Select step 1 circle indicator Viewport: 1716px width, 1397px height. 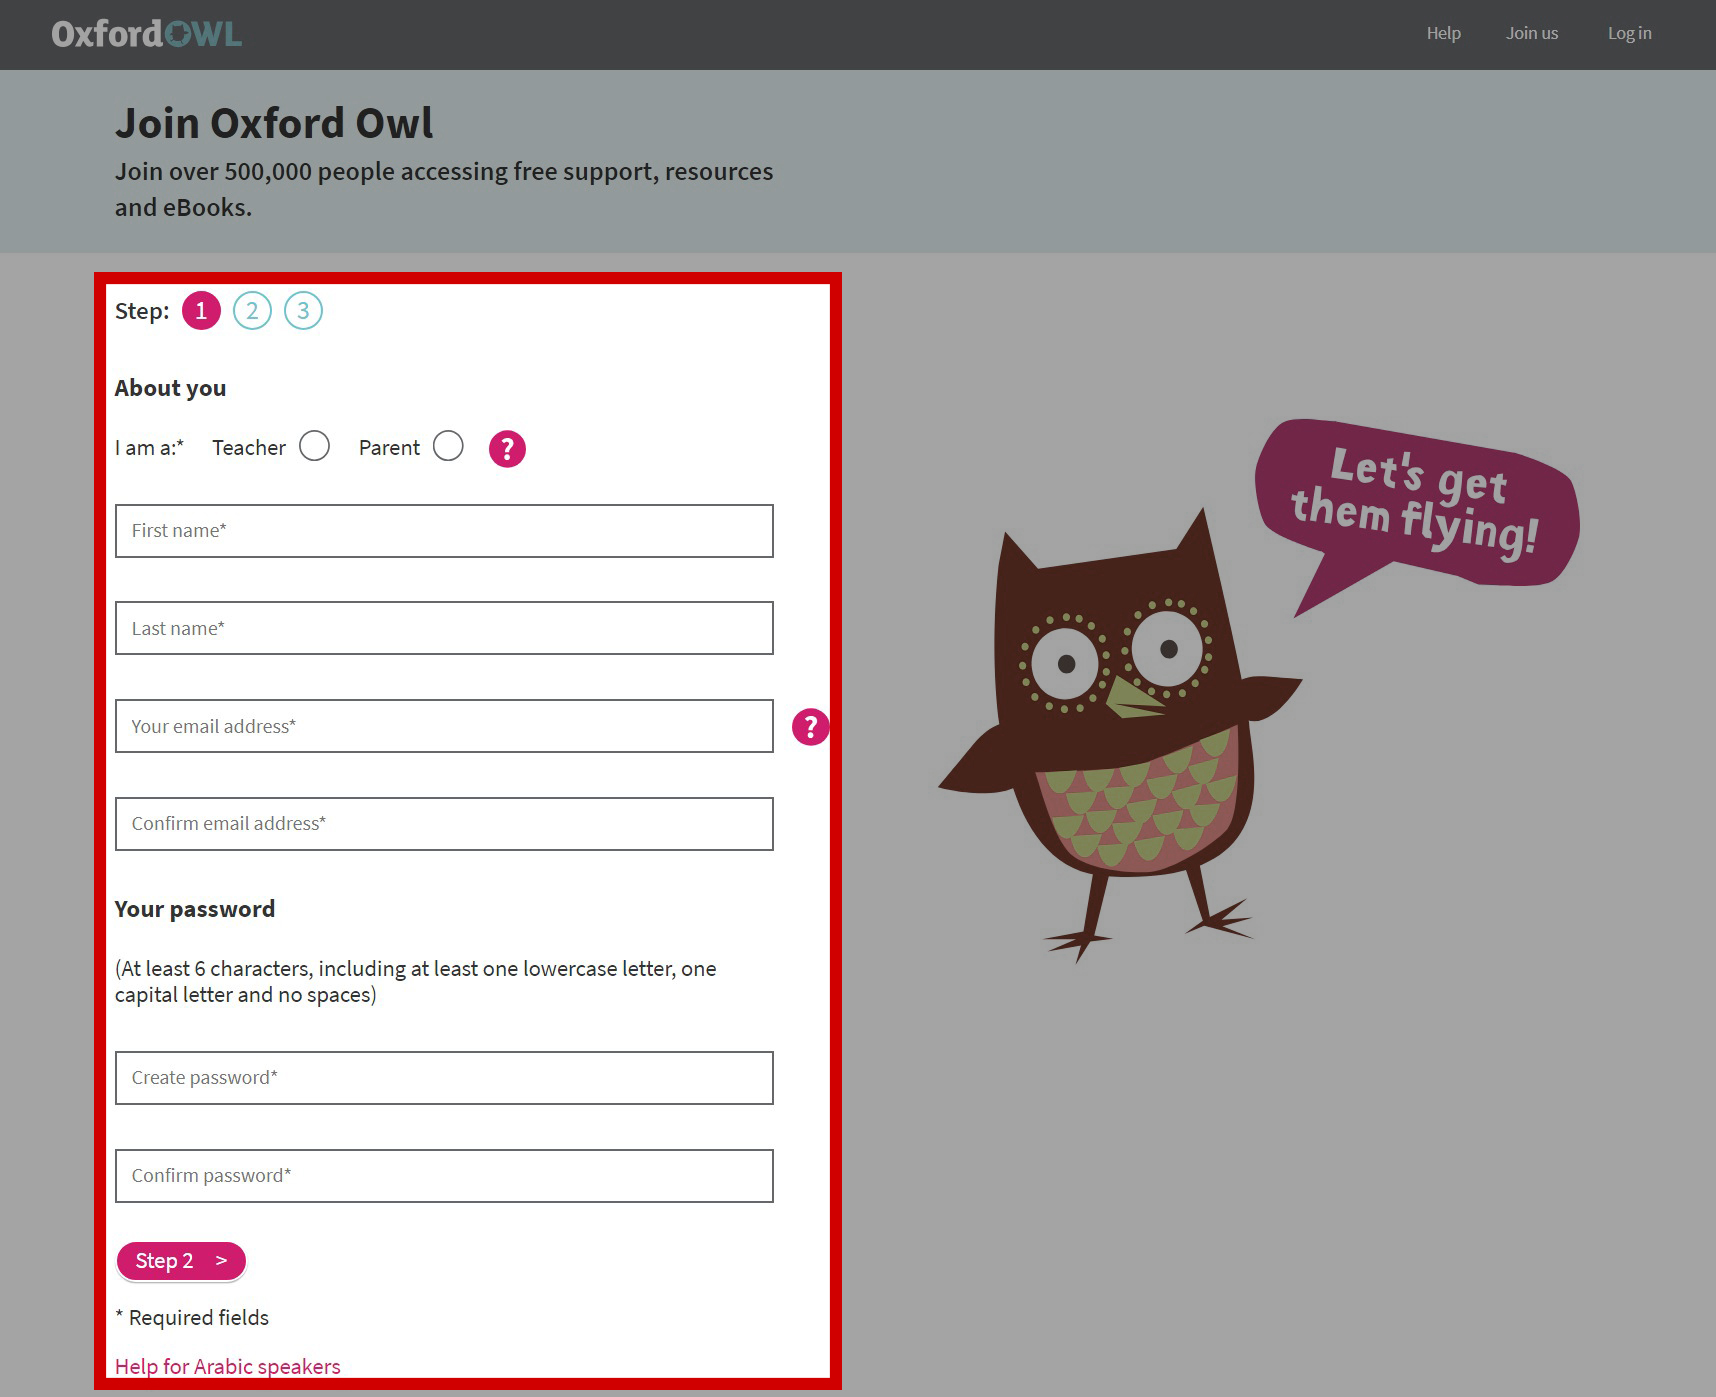[201, 311]
